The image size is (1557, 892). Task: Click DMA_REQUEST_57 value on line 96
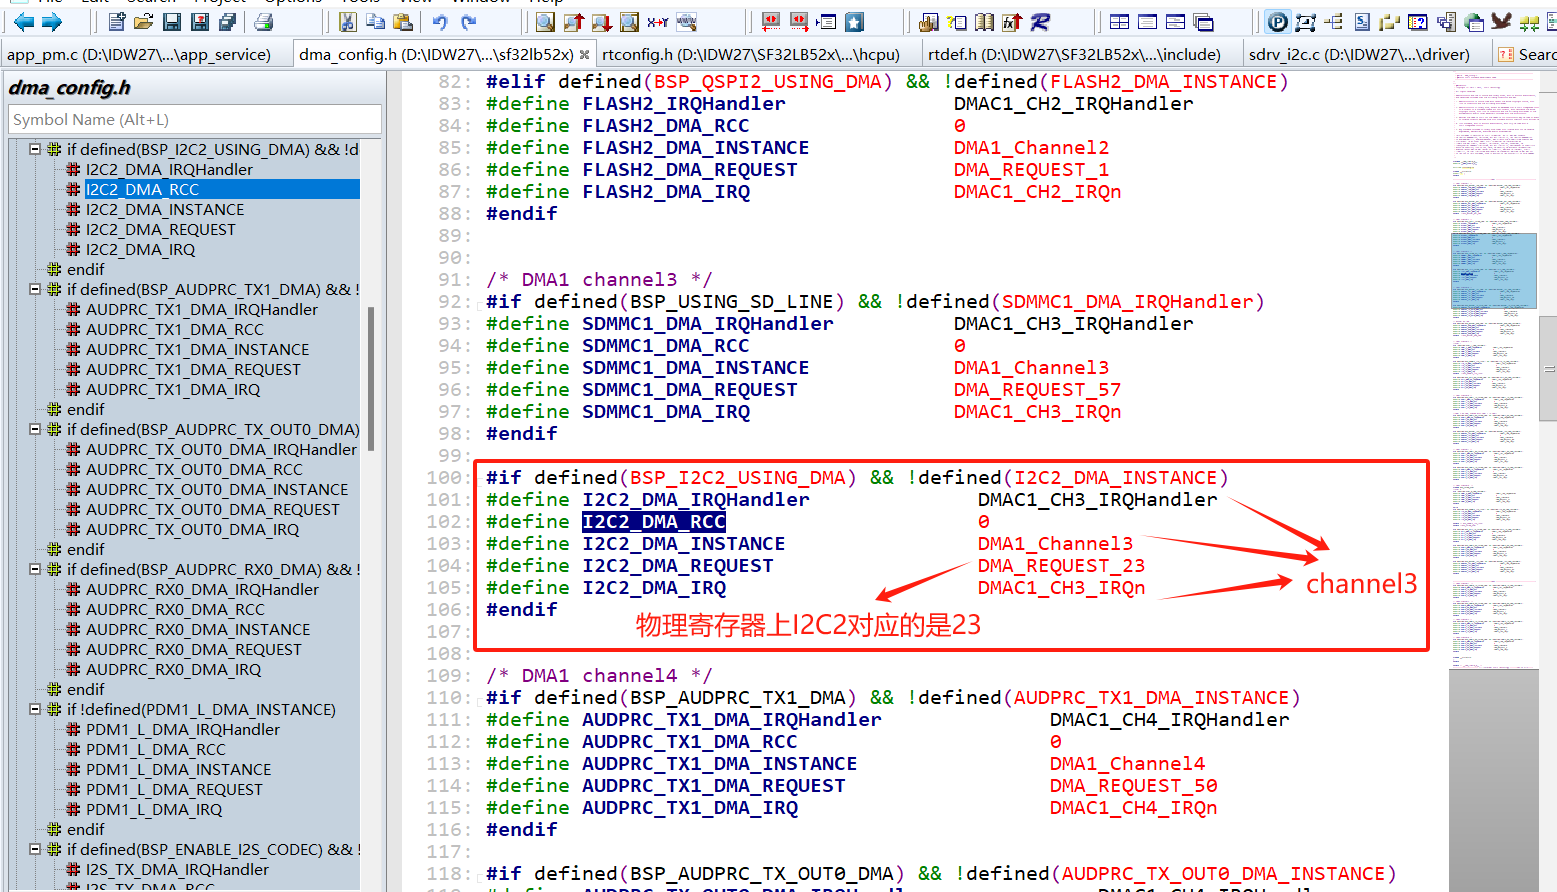click(x=1037, y=389)
